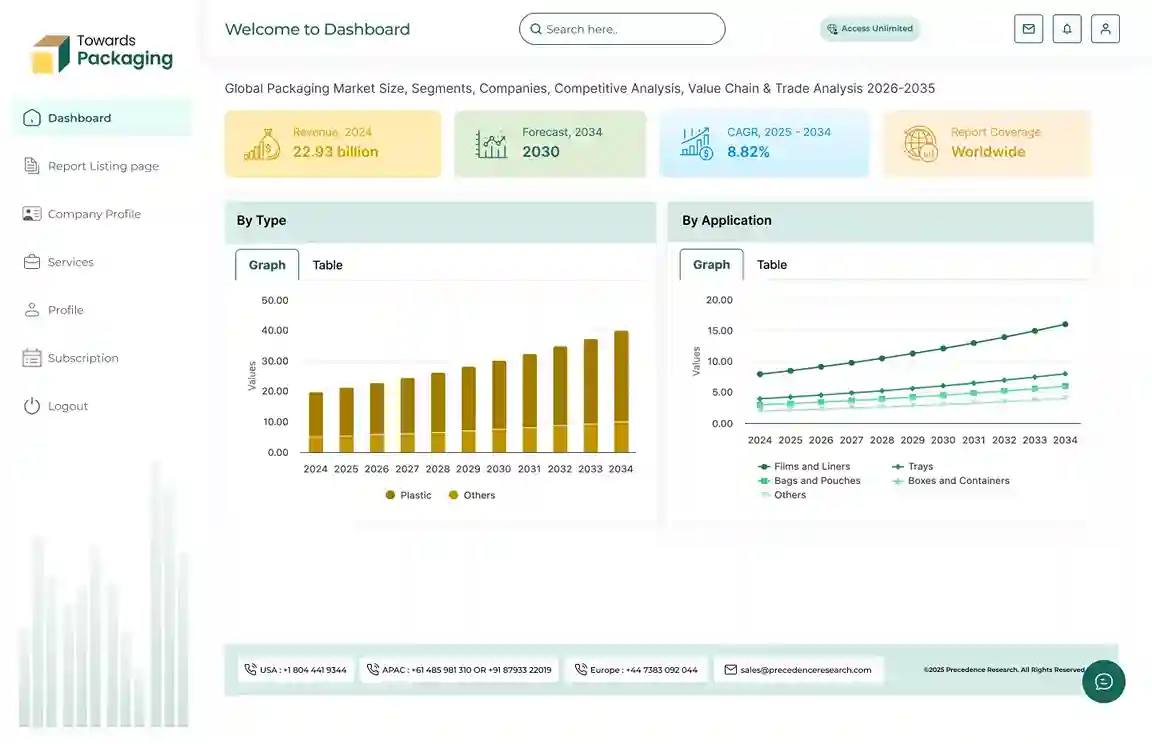
Task: Select the Graph tab under By Application
Action: [x=711, y=265]
